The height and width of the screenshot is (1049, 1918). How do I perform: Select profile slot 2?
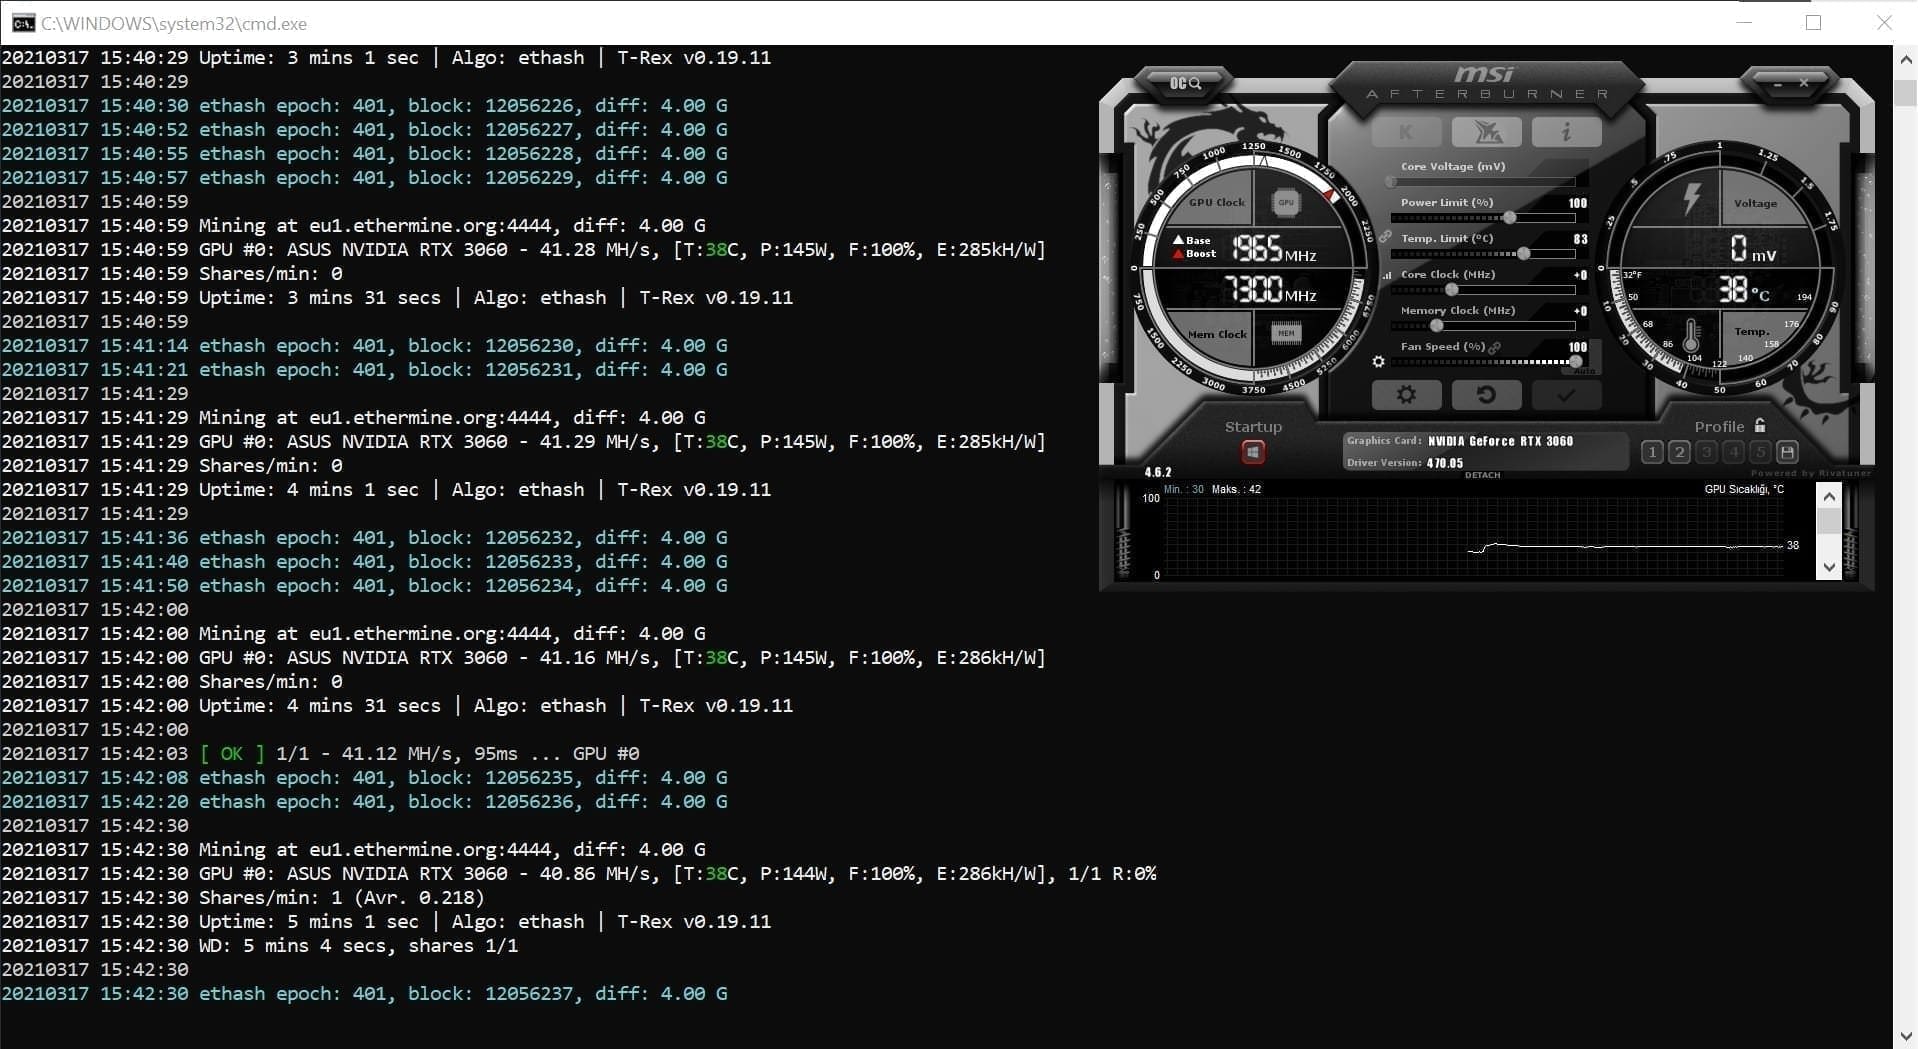point(1679,453)
